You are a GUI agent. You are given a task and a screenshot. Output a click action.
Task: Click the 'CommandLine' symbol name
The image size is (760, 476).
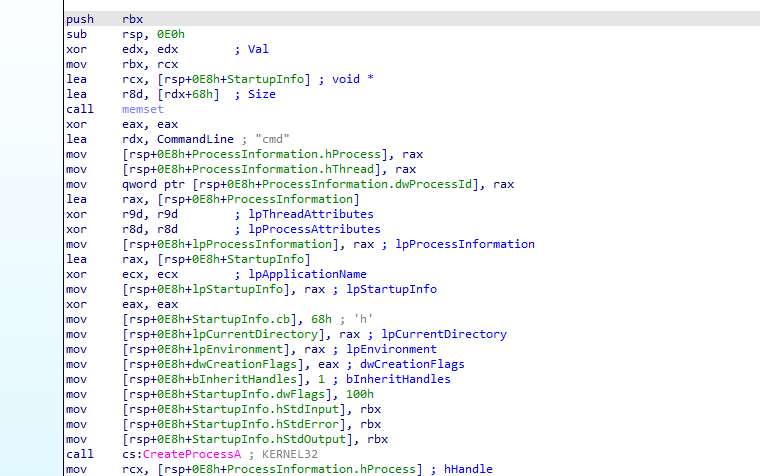click(x=195, y=140)
